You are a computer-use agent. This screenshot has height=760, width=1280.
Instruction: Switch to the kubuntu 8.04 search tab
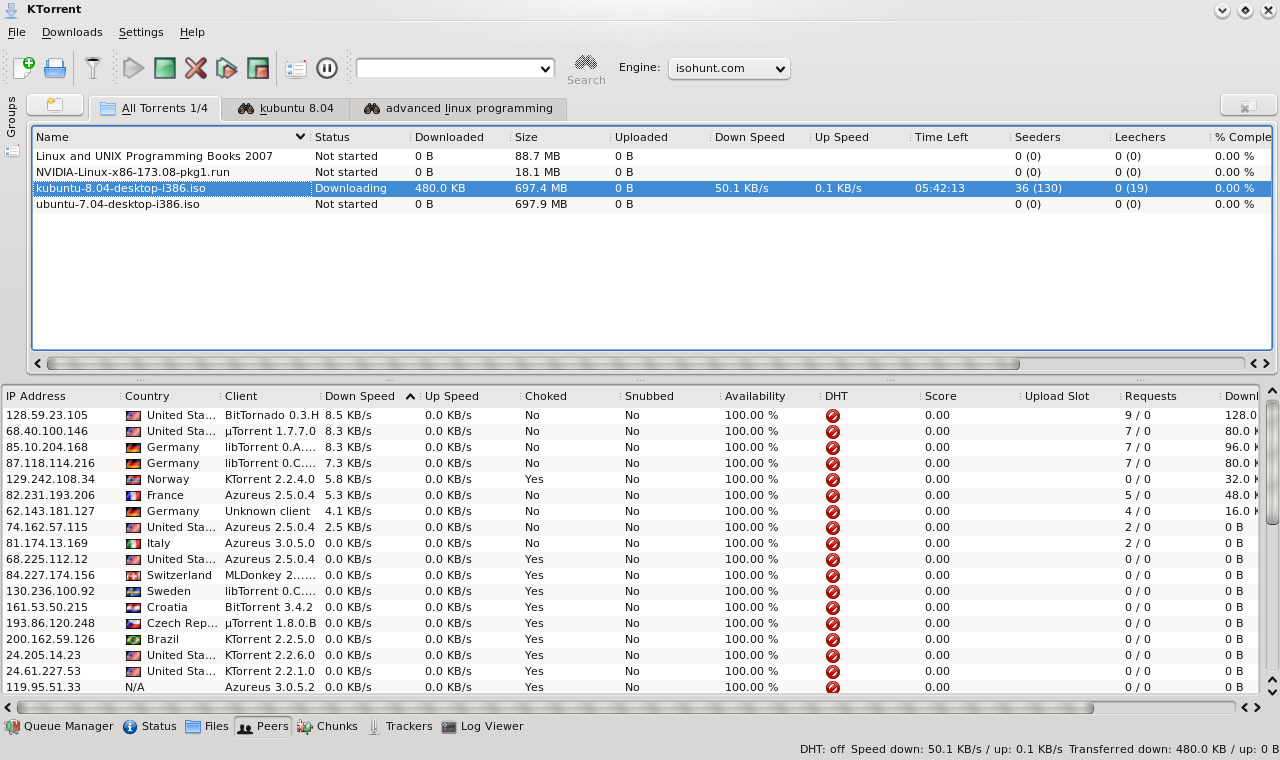(x=285, y=108)
